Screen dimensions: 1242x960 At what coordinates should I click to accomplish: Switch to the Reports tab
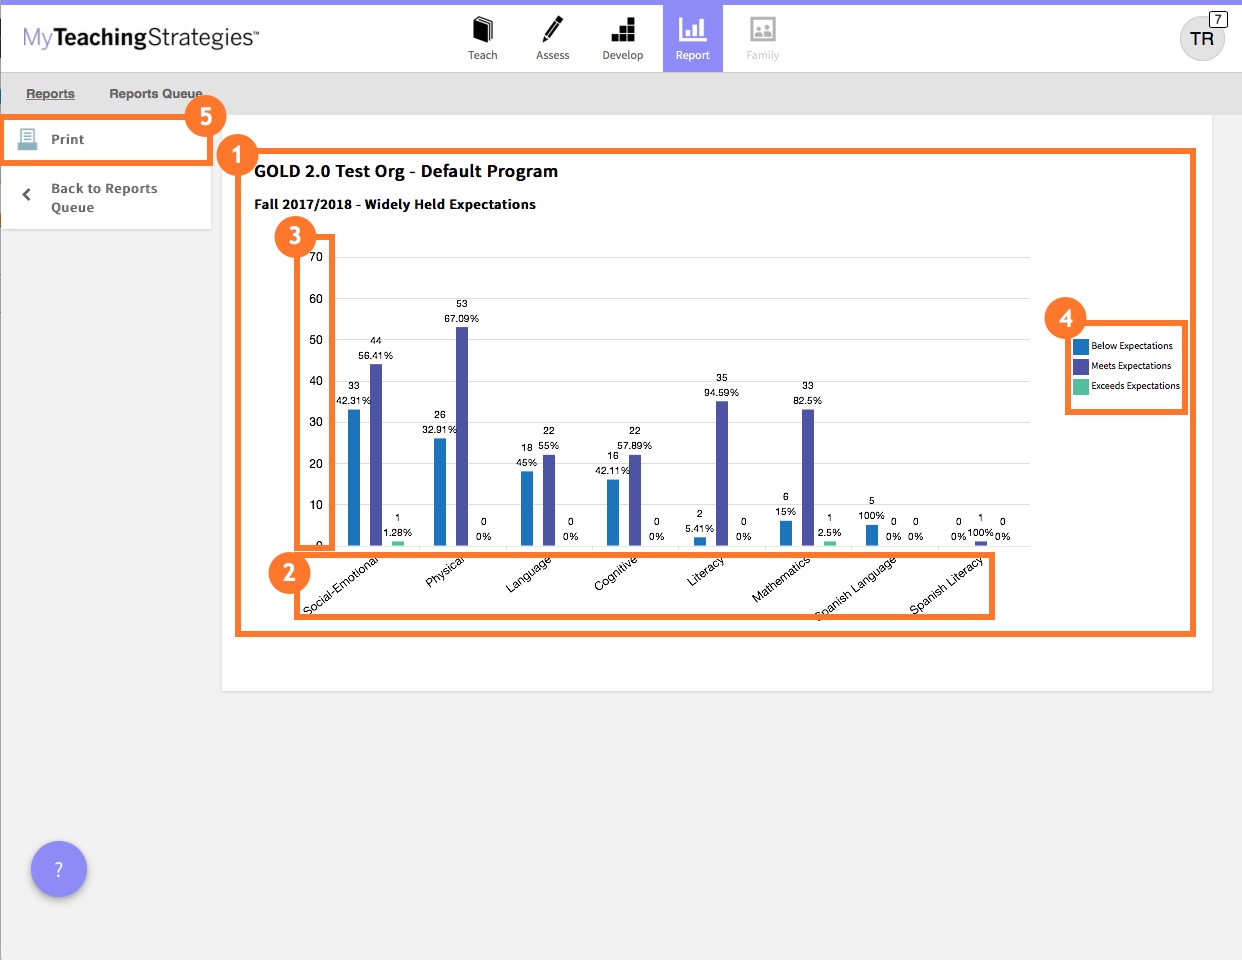point(50,93)
